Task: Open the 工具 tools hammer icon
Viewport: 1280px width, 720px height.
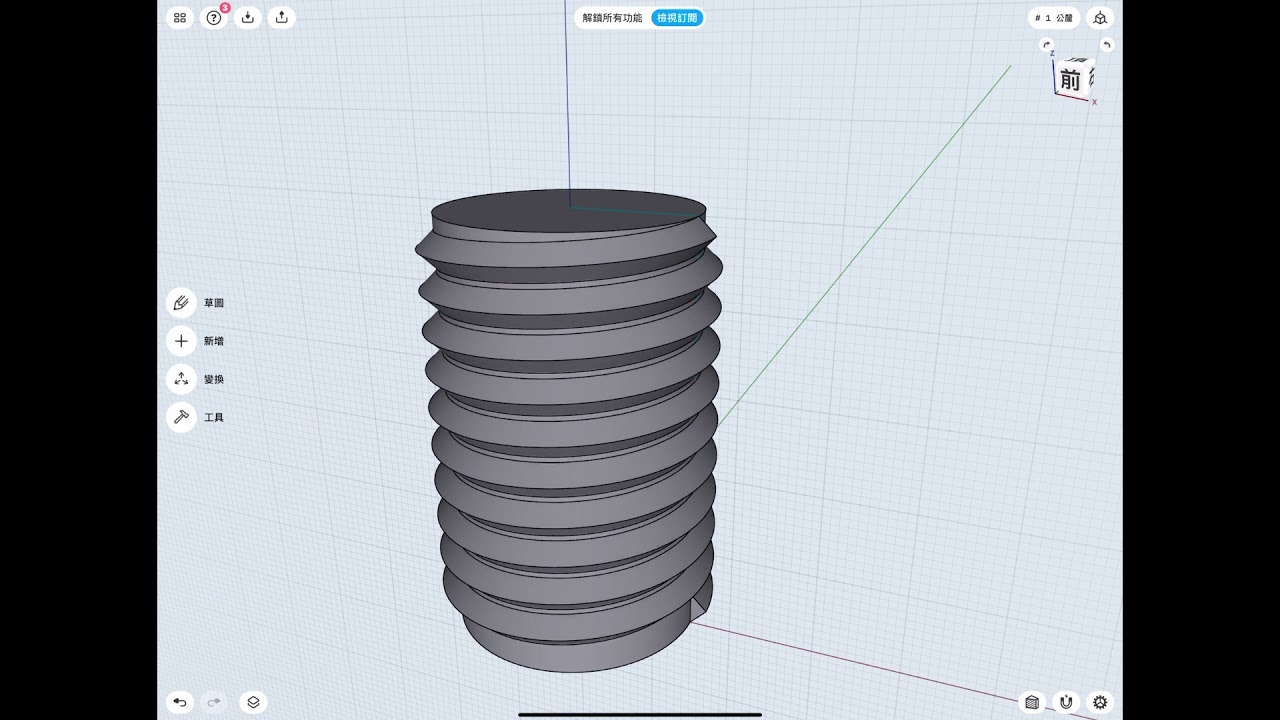Action: 181,417
